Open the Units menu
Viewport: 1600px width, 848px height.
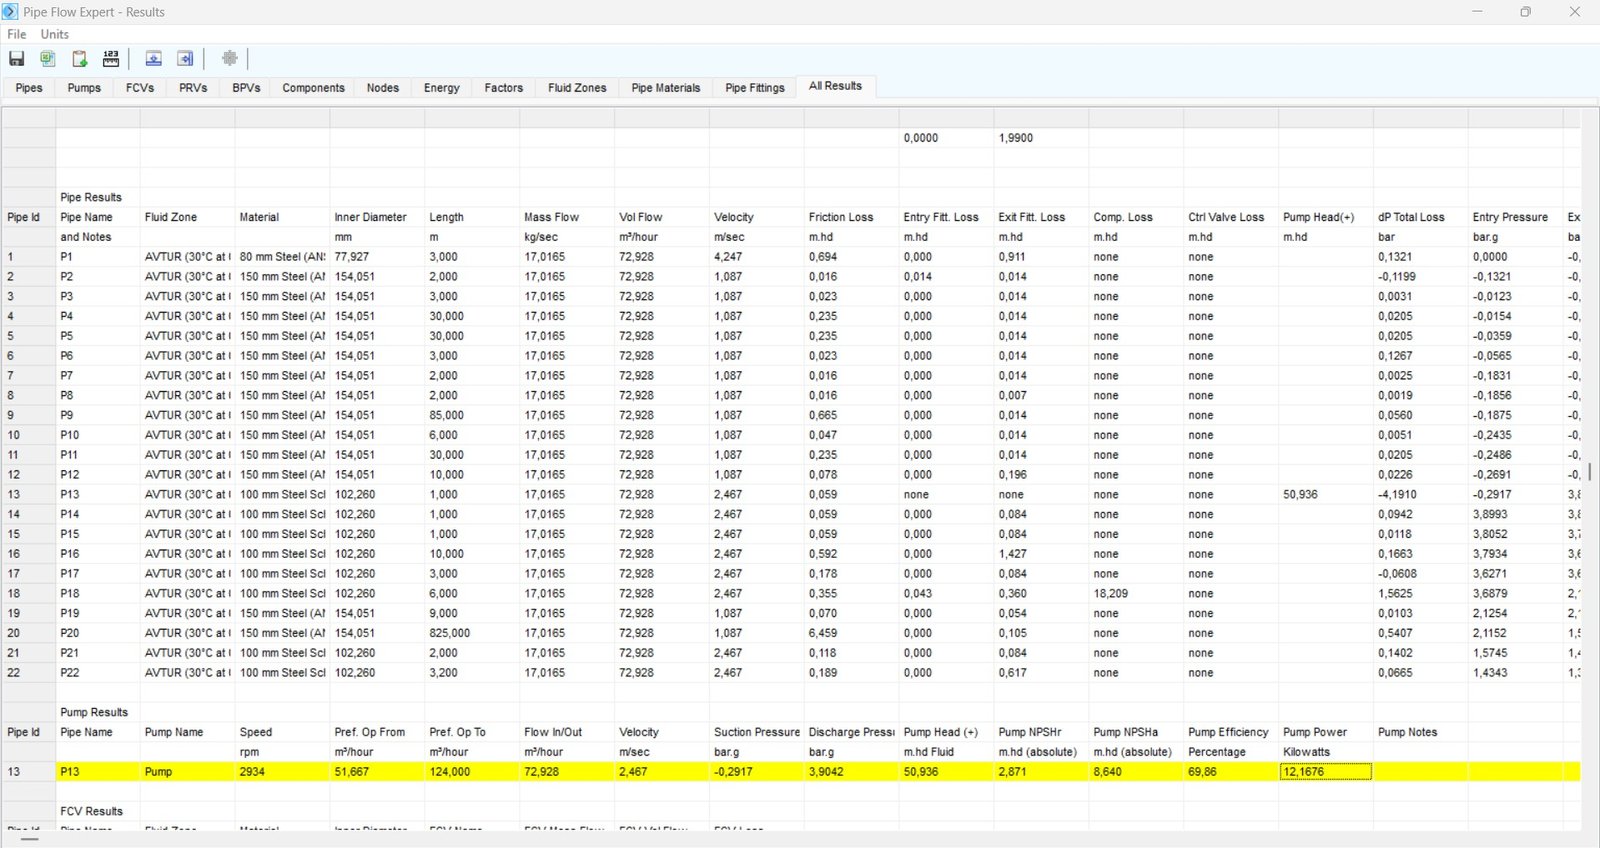(x=55, y=34)
